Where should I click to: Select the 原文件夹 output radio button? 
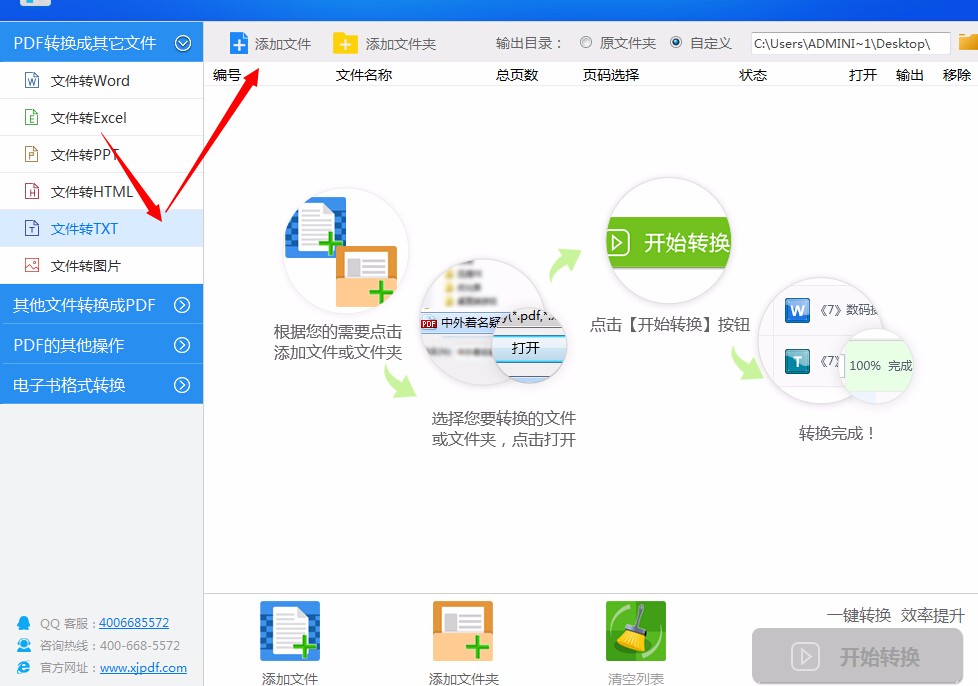[x=586, y=42]
